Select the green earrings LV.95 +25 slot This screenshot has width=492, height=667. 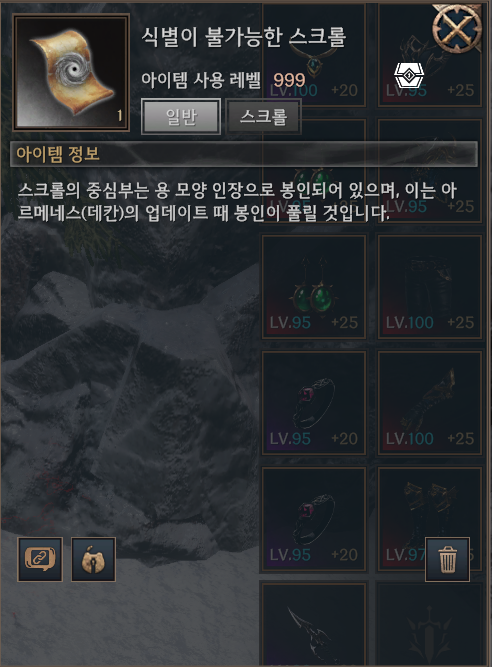(x=314, y=287)
